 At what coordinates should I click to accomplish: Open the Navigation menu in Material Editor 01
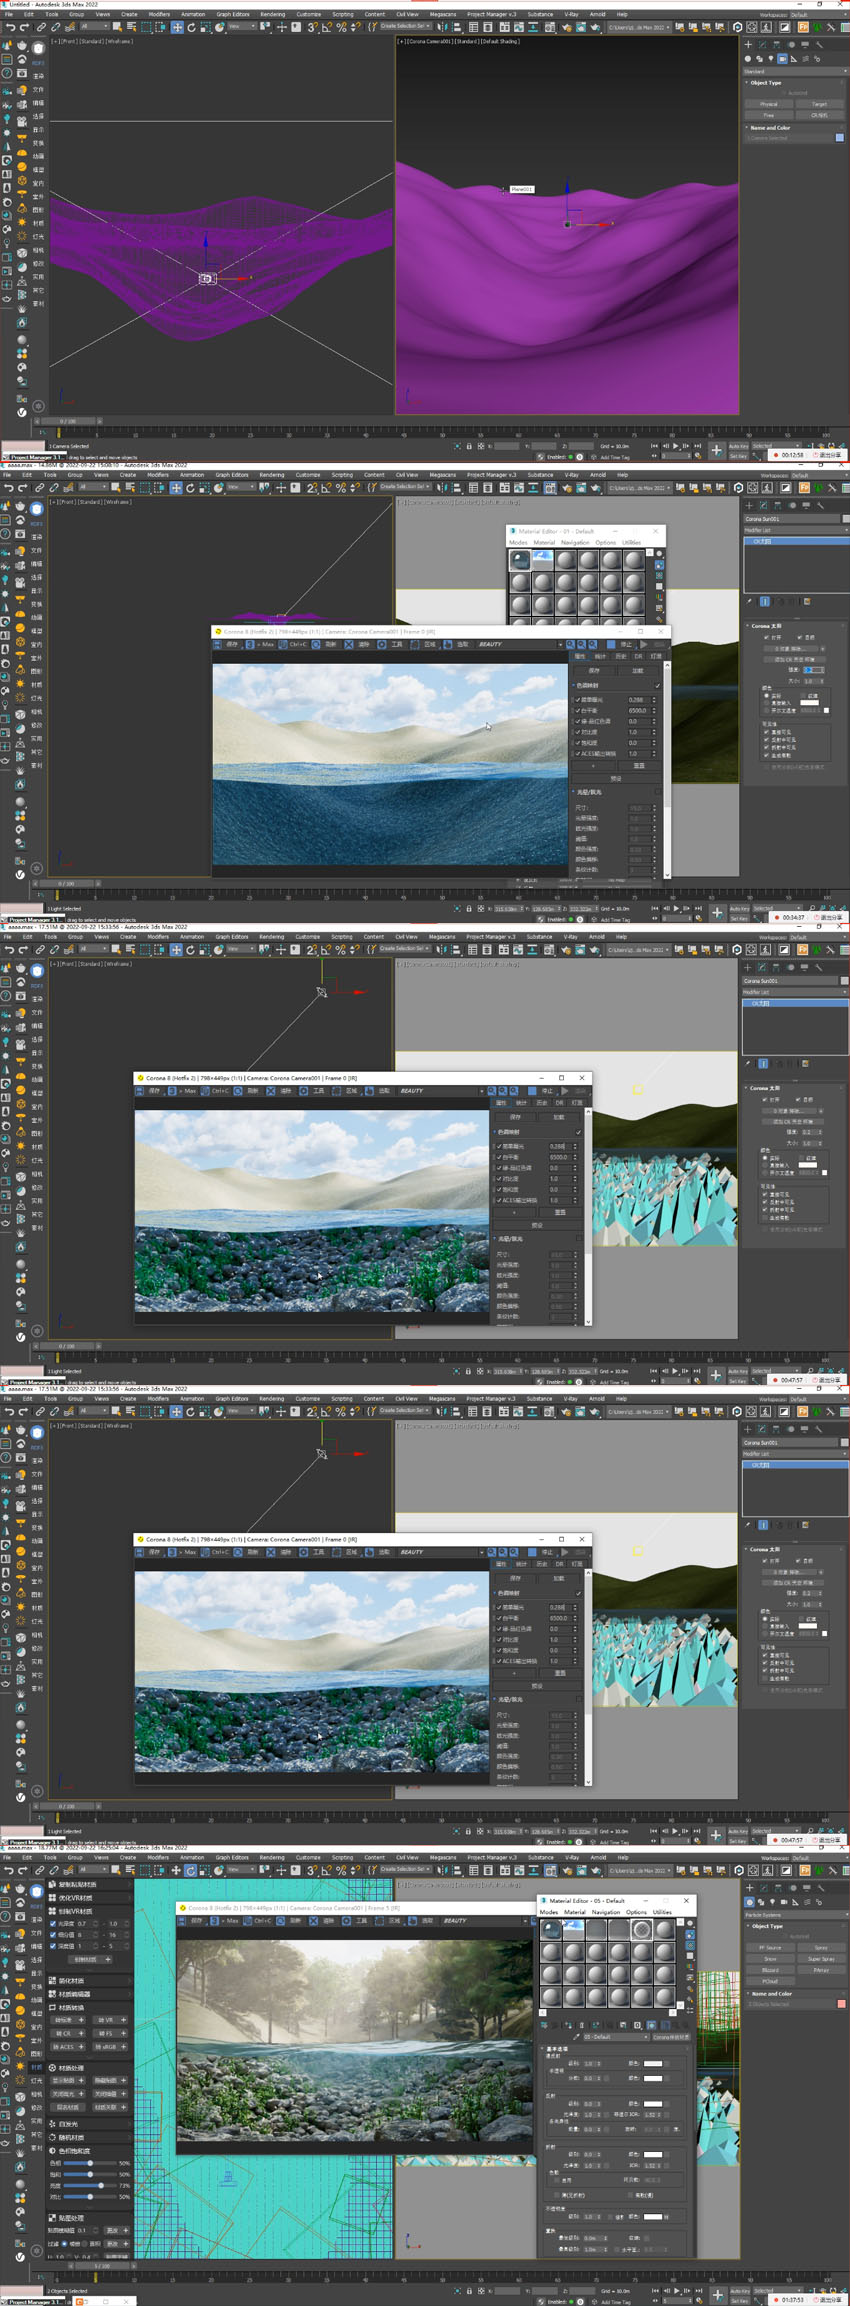pos(575,542)
